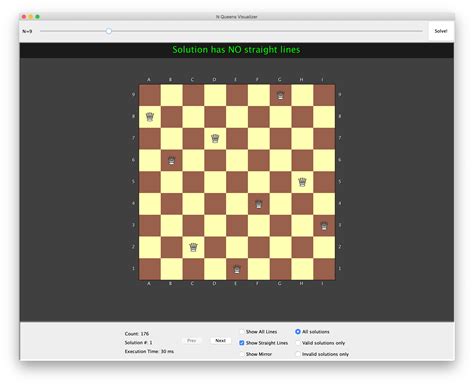This screenshot has width=474, height=386.
Task: Click the queen on square E1
Action: point(237,269)
